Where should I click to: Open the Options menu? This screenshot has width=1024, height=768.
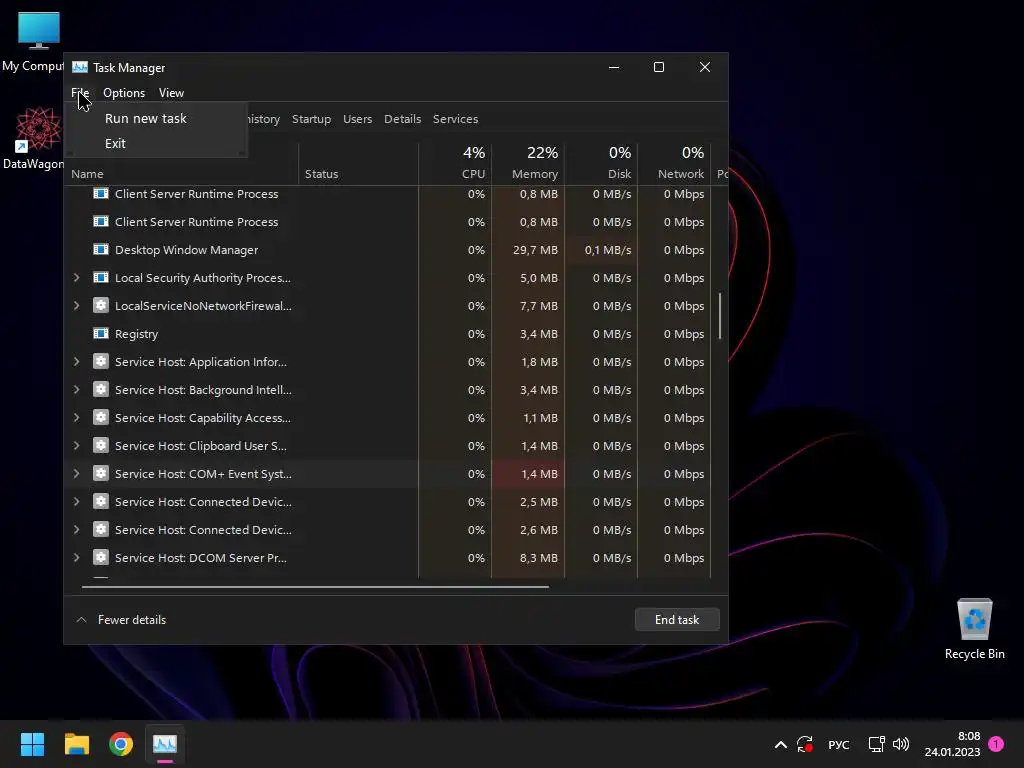(x=124, y=93)
